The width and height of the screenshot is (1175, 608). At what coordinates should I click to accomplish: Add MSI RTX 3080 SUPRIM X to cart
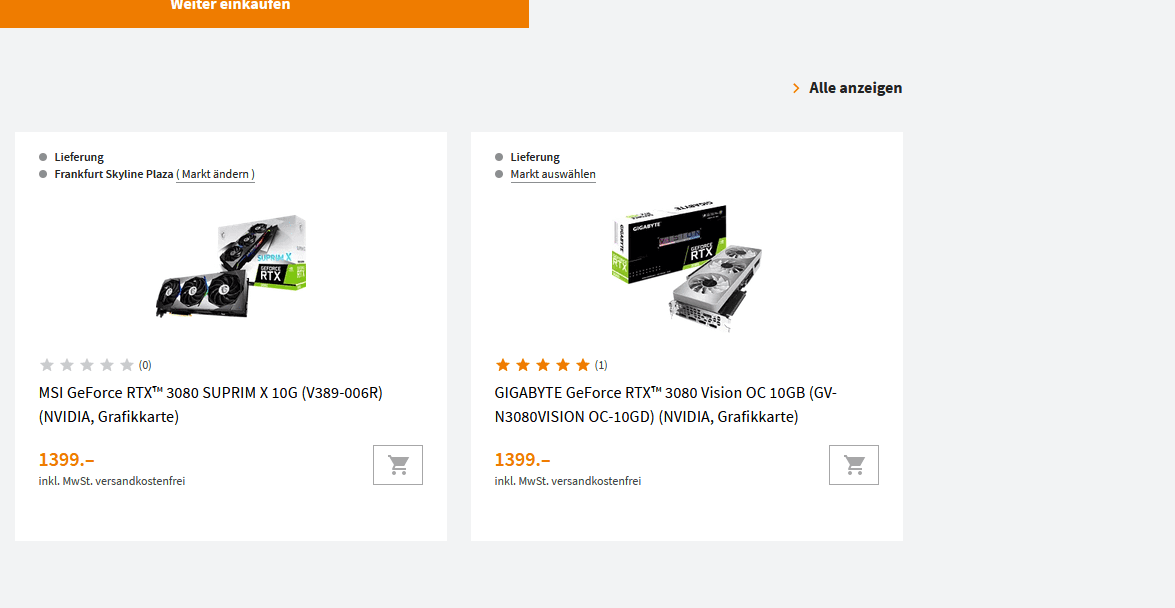pyautogui.click(x=398, y=465)
